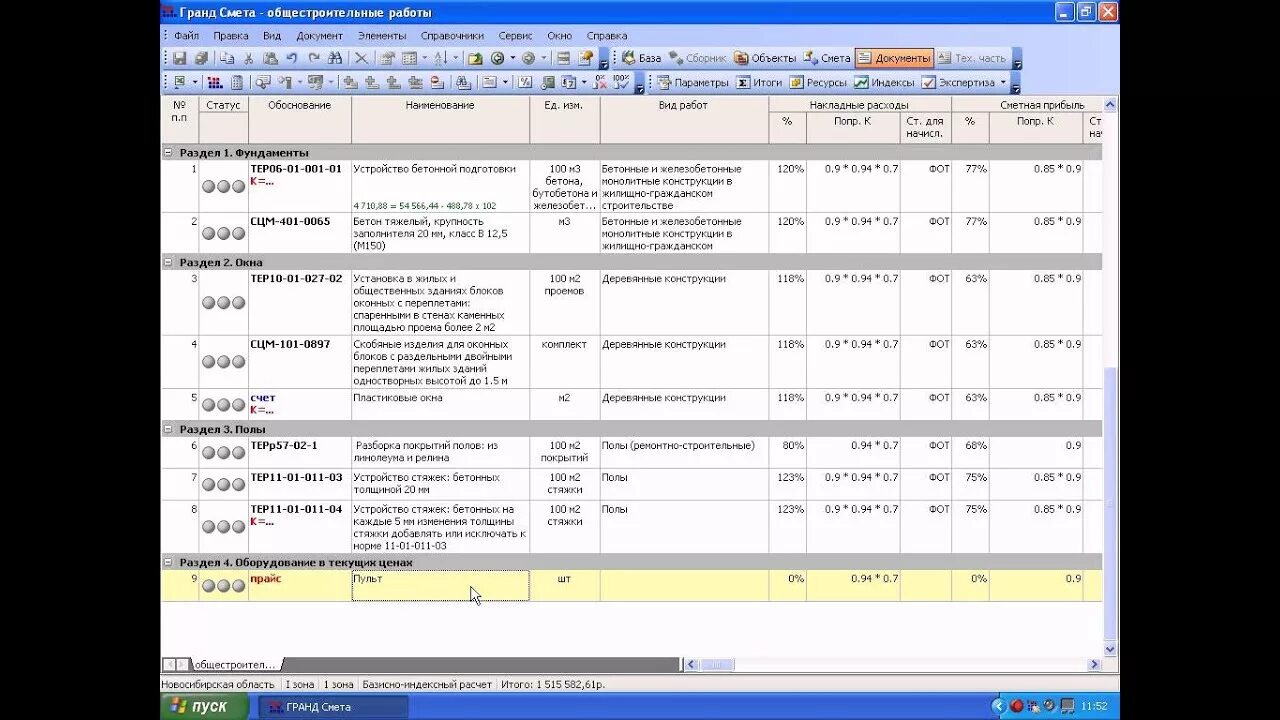Click the Save diskette icon
Viewport: 1280px width, 720px height.
point(179,58)
